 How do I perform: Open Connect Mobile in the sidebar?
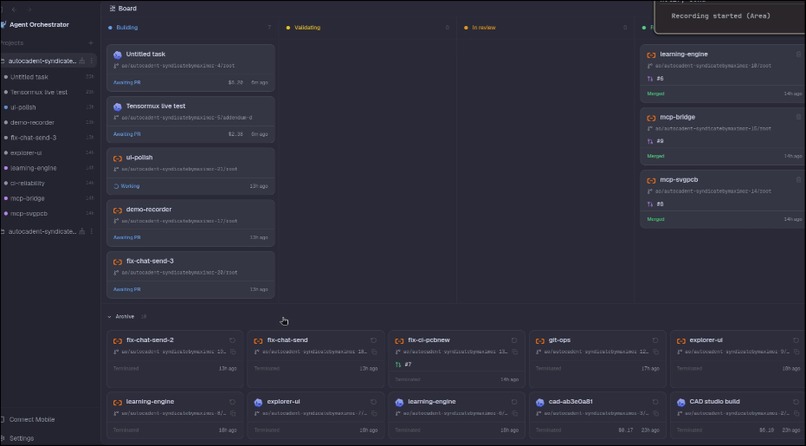click(32, 420)
